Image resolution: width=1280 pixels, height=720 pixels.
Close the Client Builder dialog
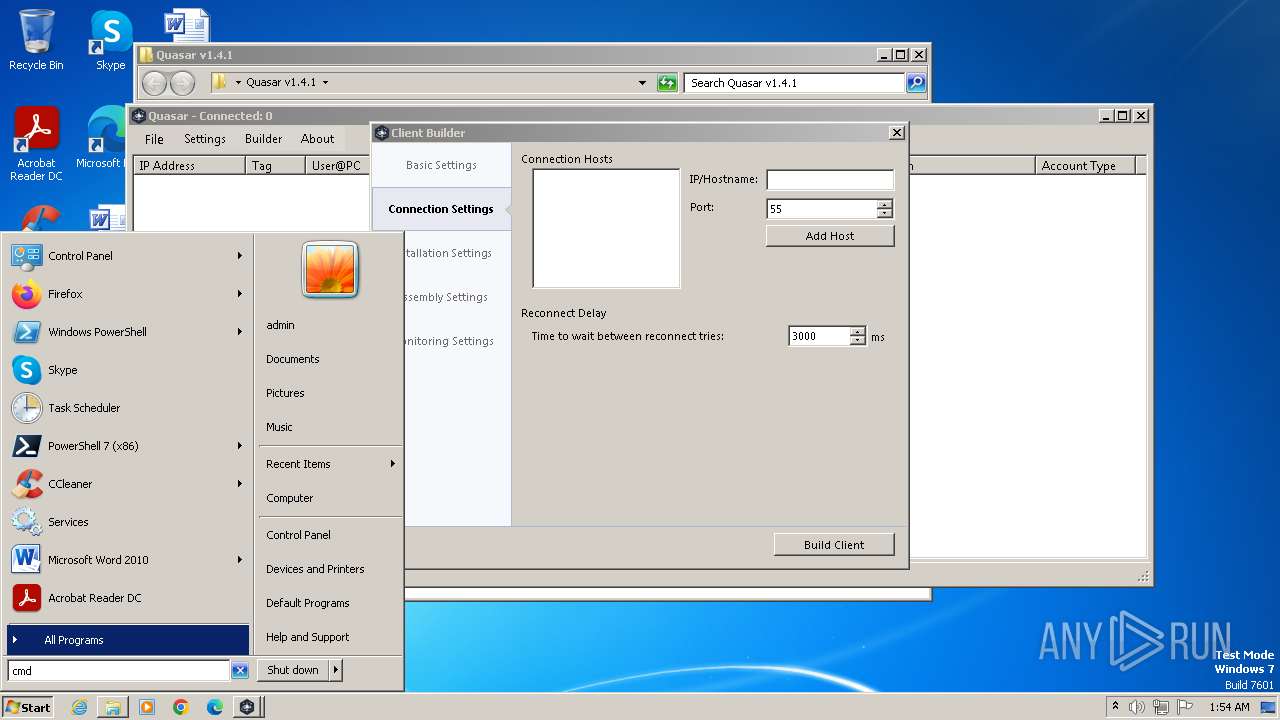pyautogui.click(x=897, y=132)
